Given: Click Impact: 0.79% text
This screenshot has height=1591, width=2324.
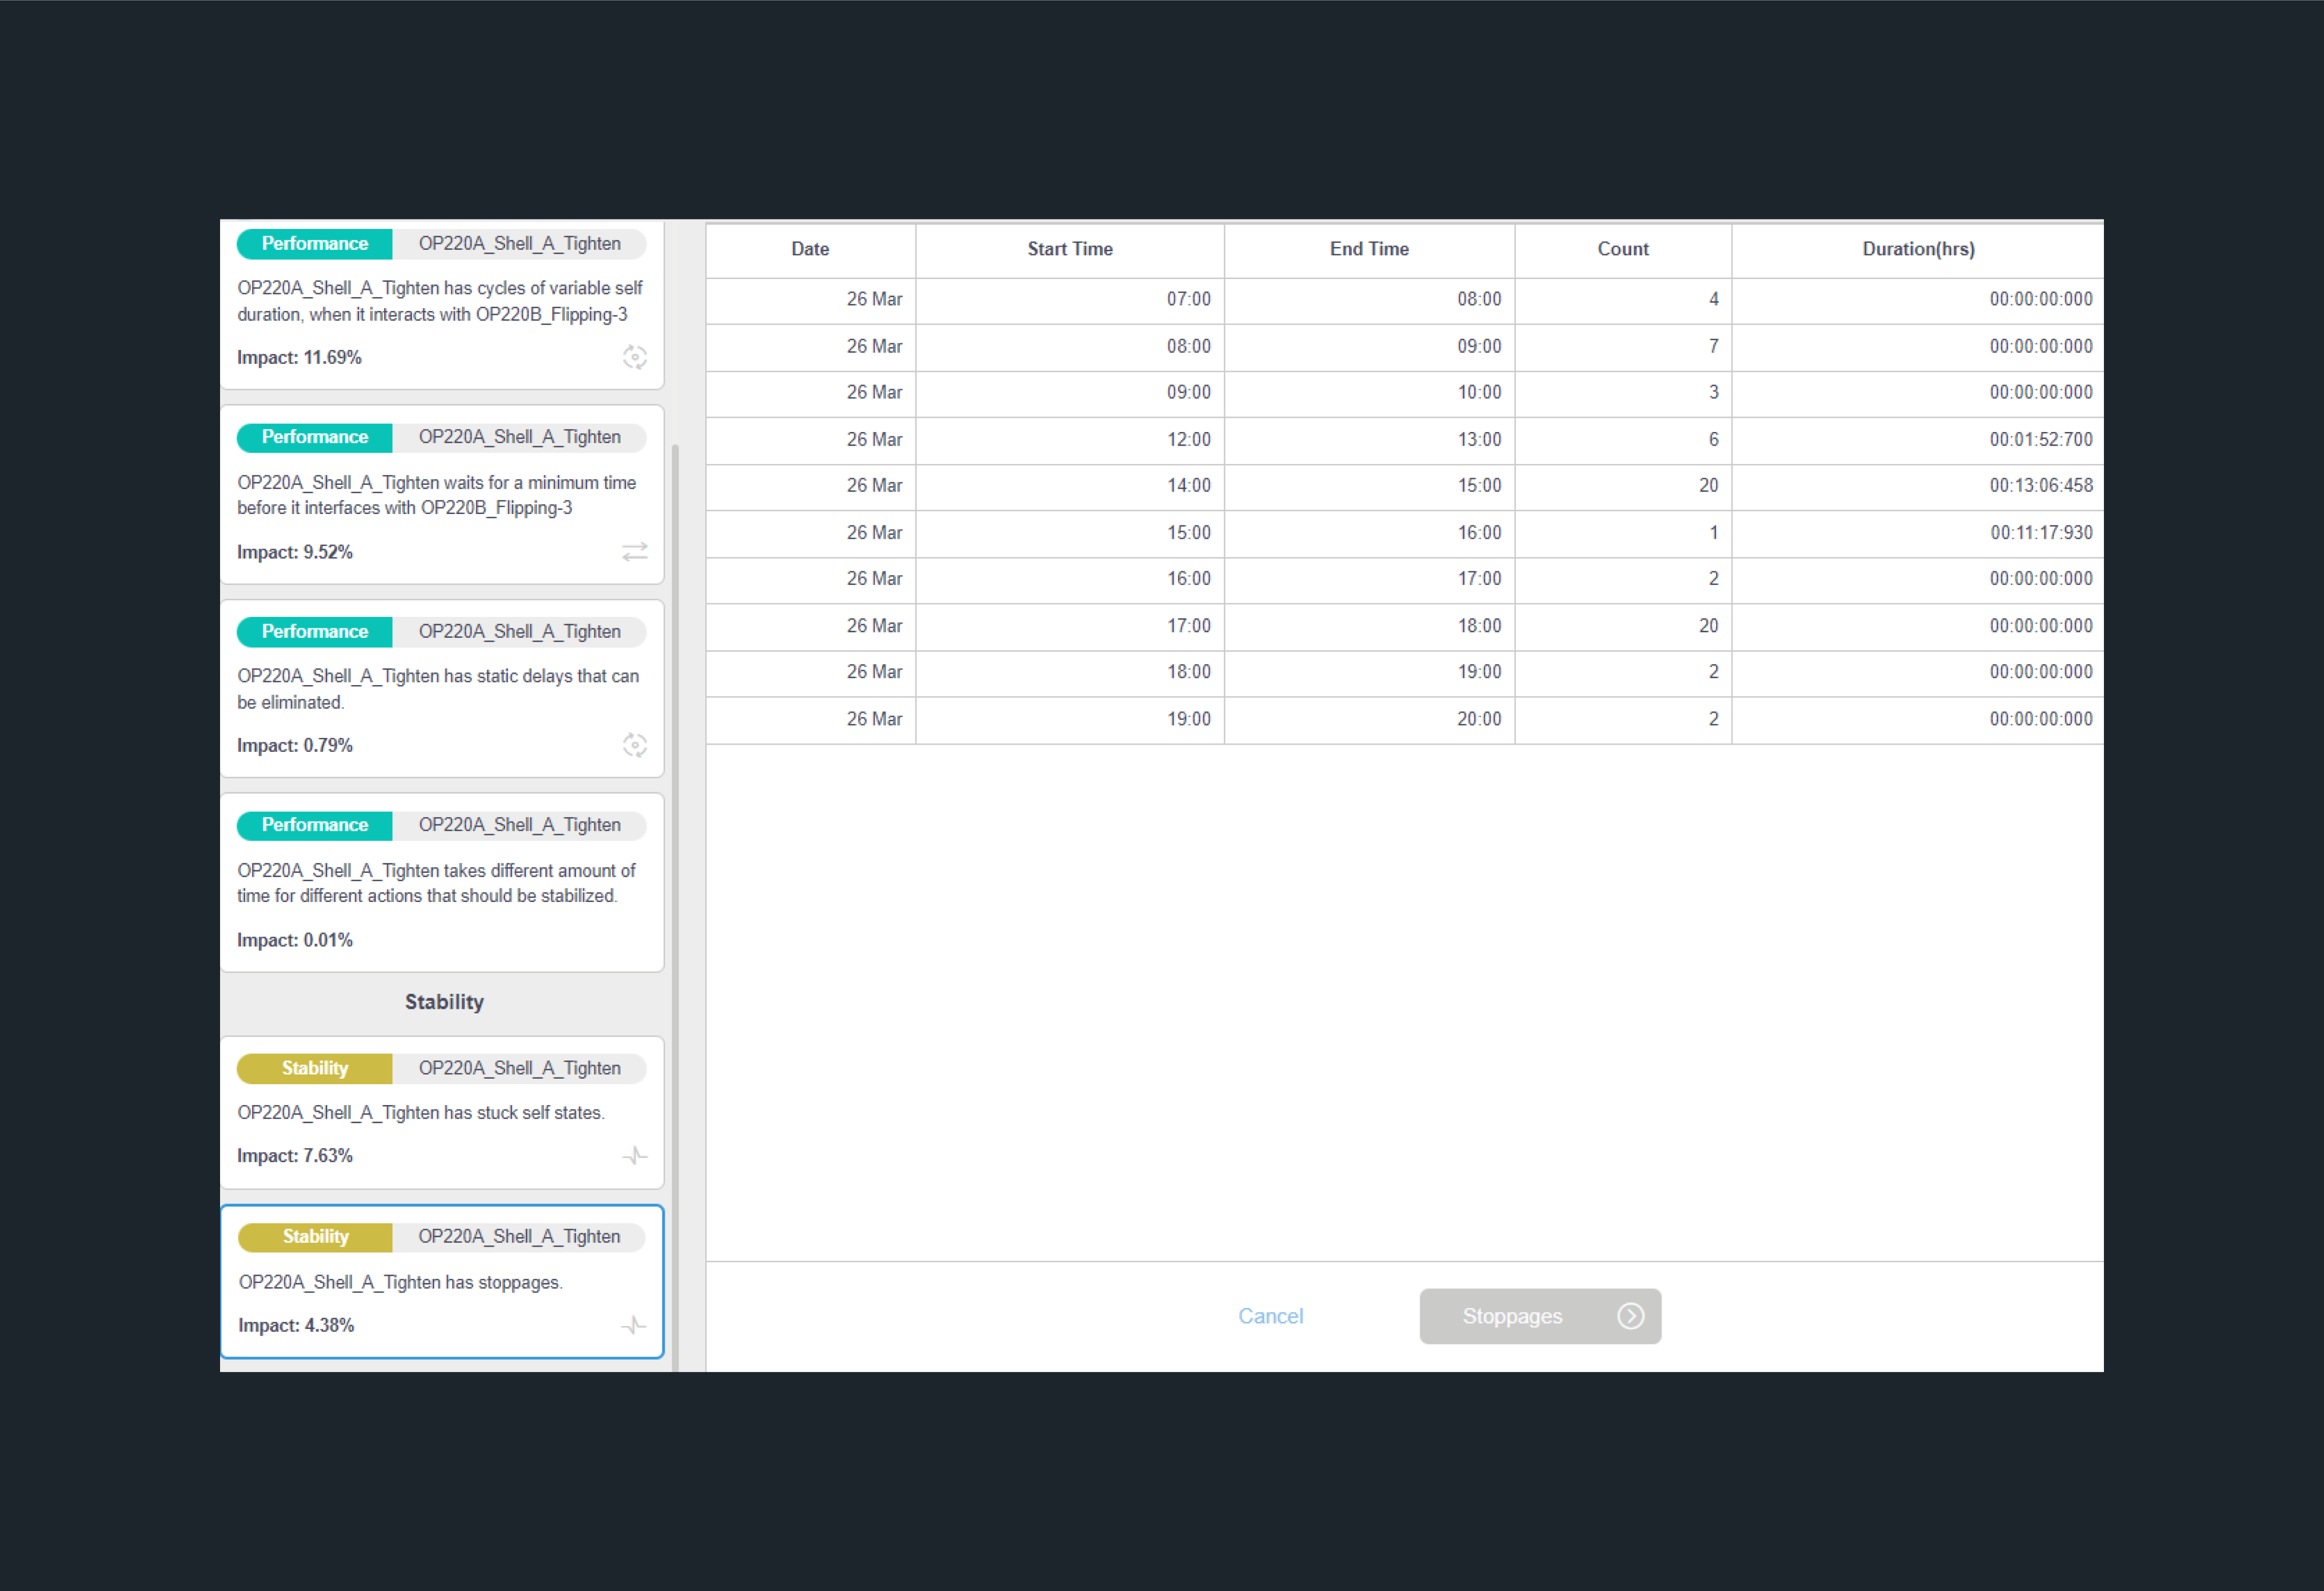Looking at the screenshot, I should [295, 746].
